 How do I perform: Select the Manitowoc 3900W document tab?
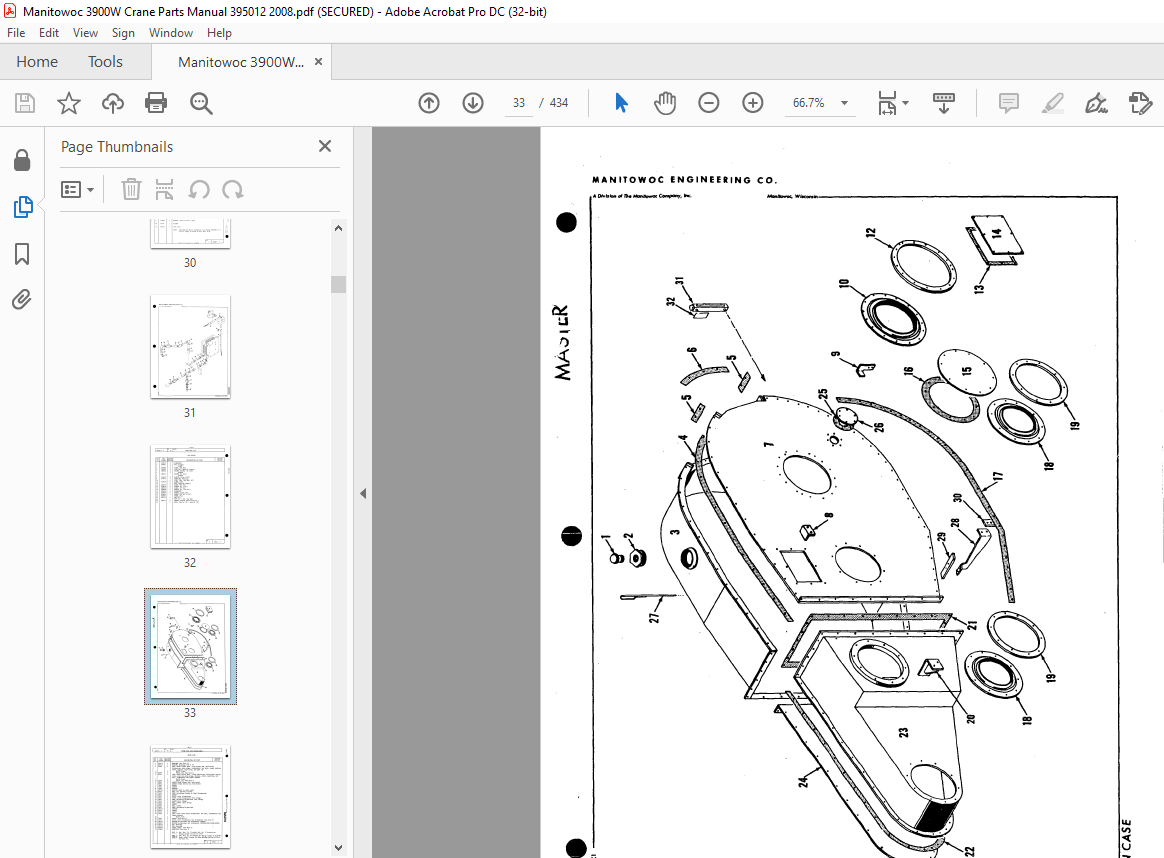[x=241, y=62]
